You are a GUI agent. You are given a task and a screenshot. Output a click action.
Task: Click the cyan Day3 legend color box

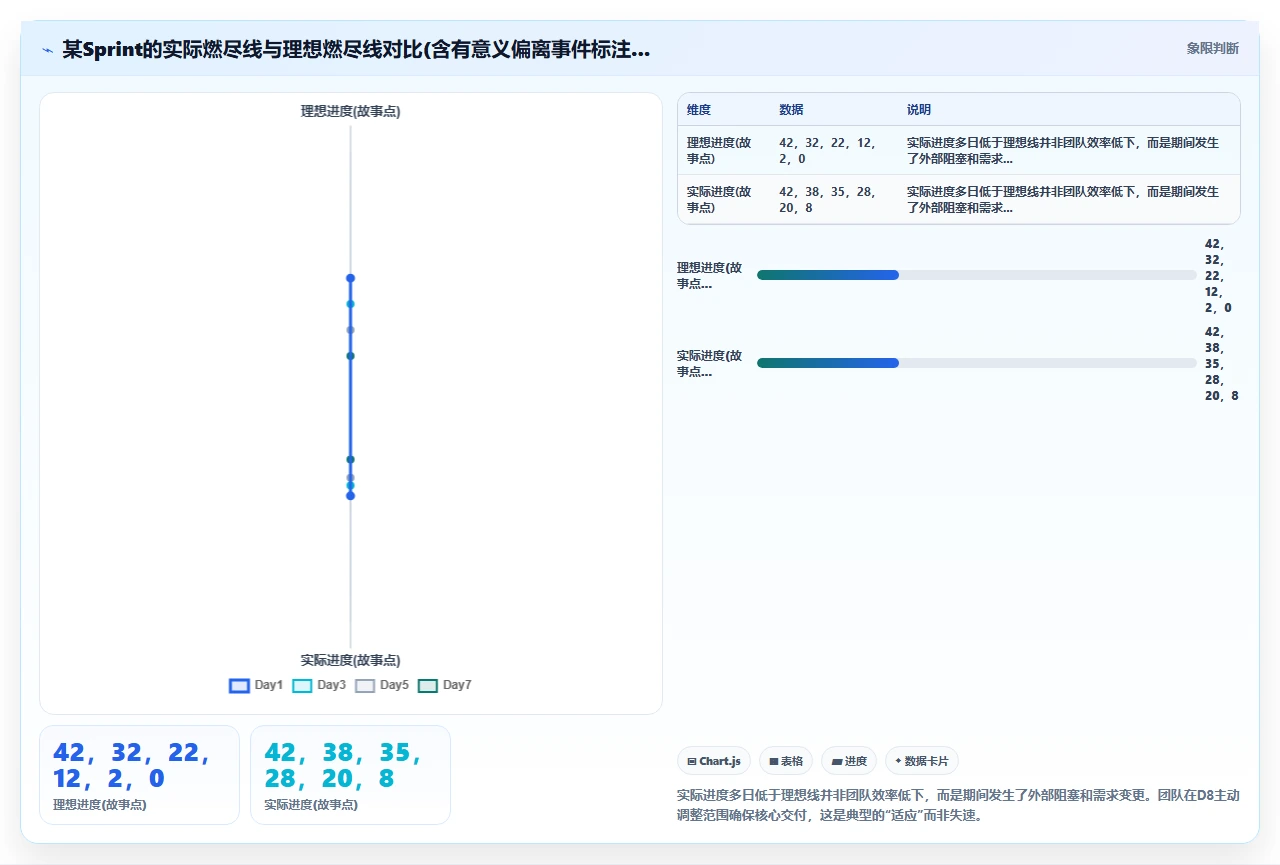(302, 685)
